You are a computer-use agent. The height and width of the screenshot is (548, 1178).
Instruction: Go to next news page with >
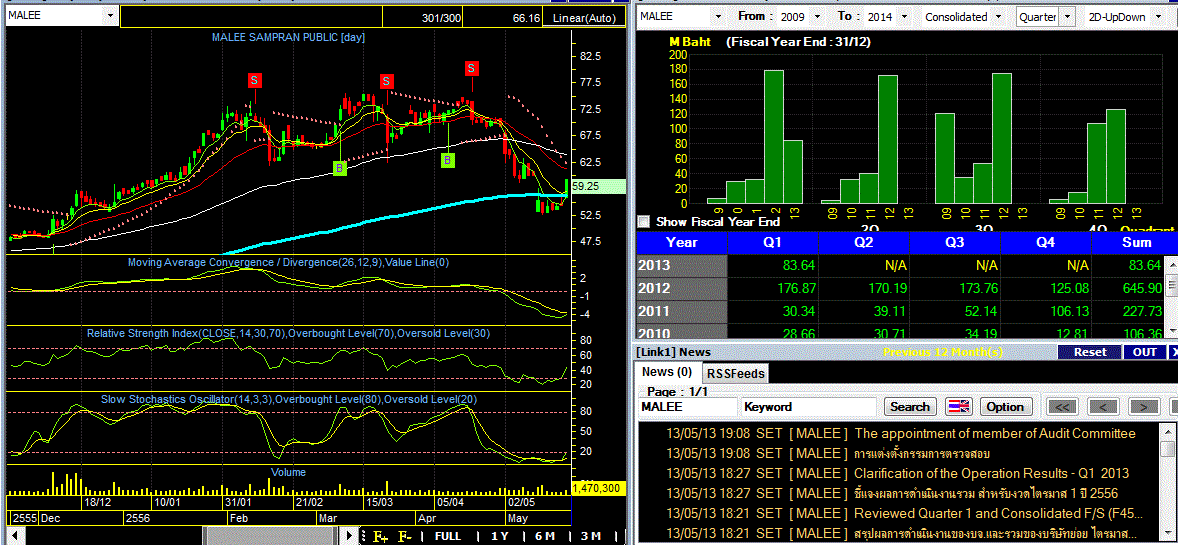(1143, 407)
